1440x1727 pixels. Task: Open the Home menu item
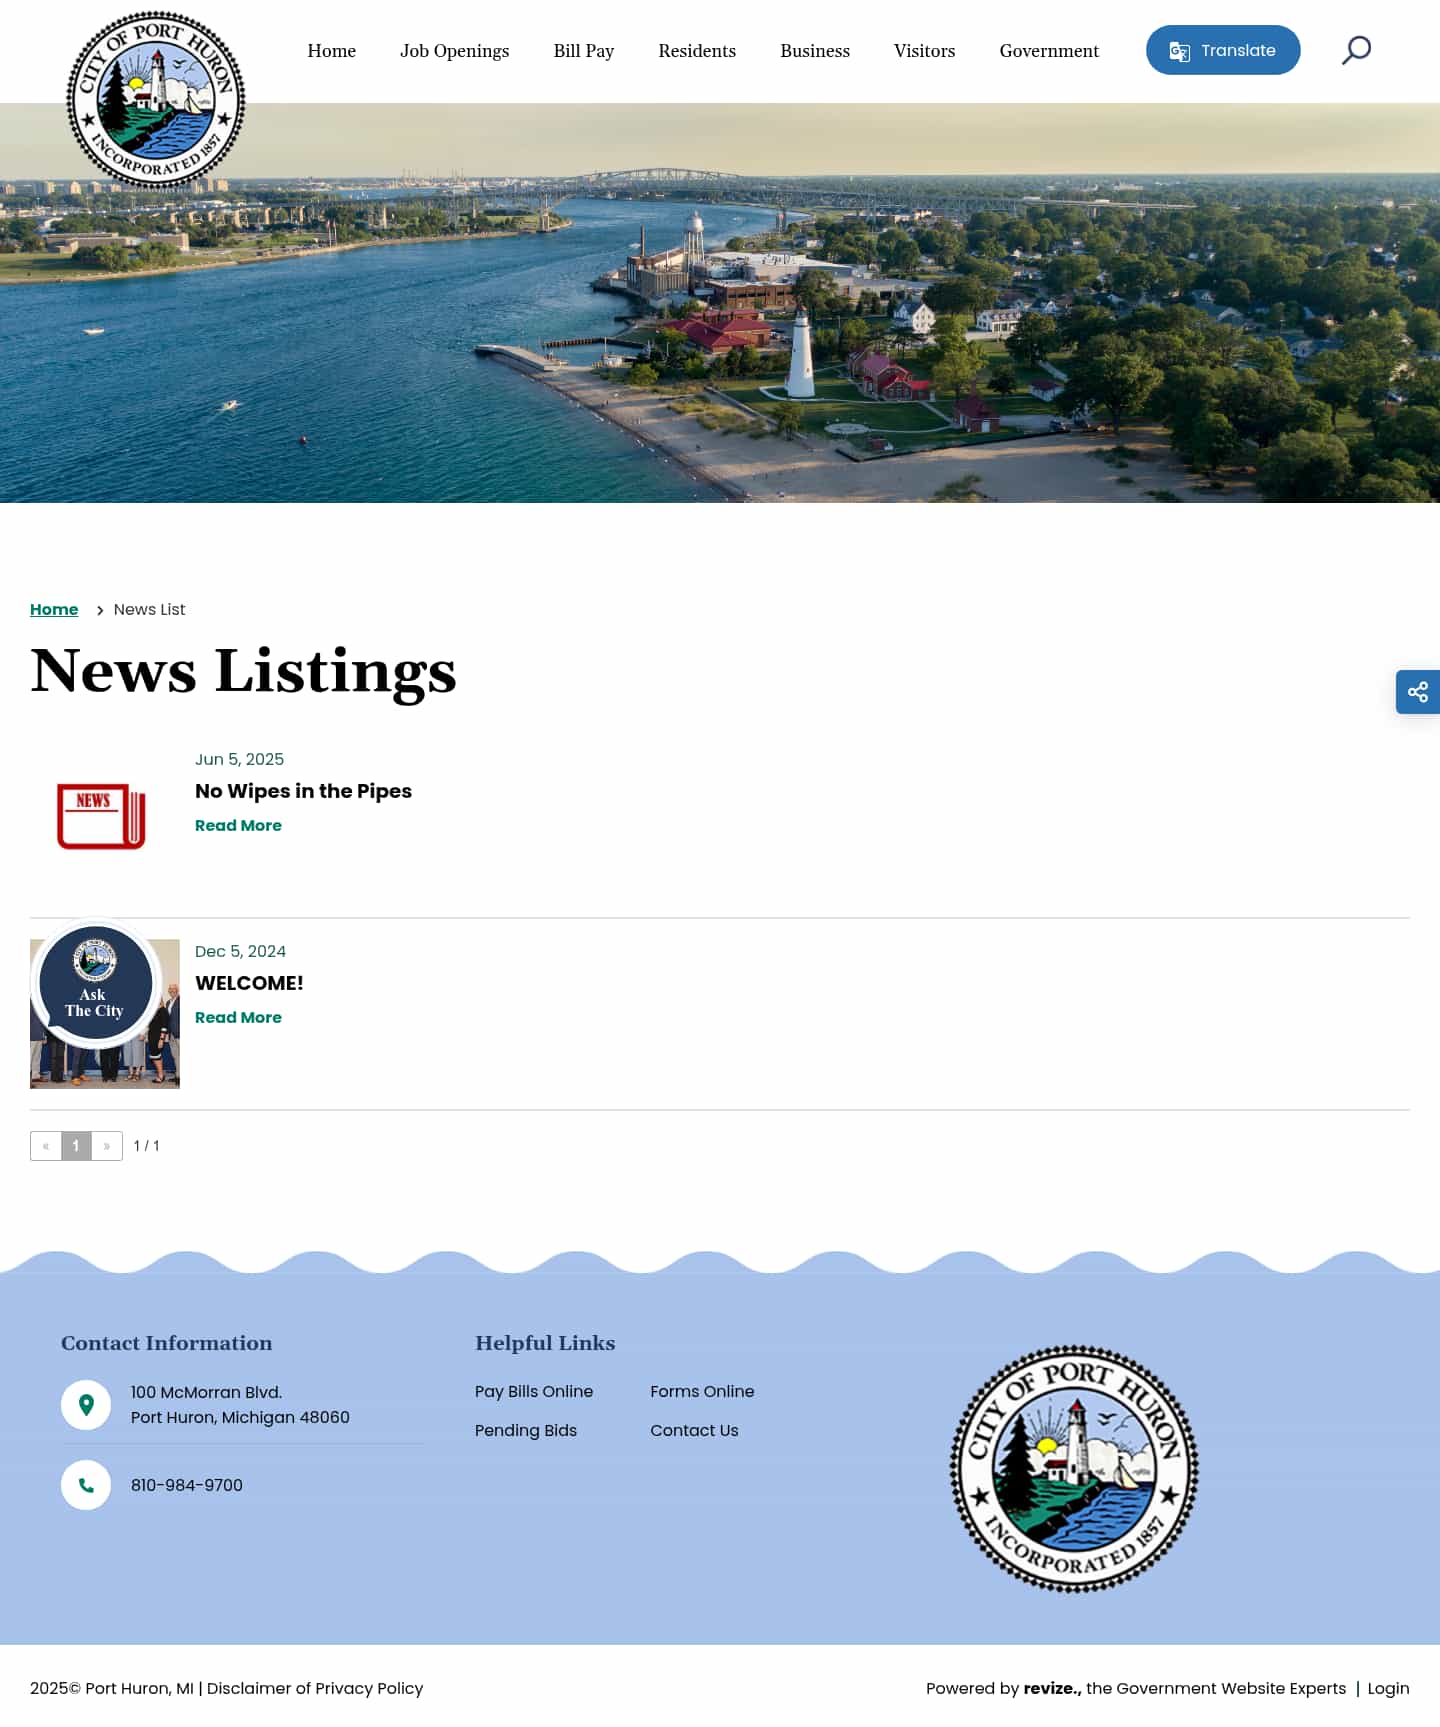331,51
